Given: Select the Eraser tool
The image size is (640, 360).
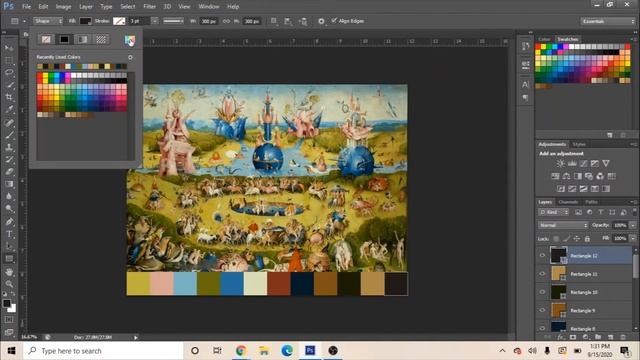Looking at the screenshot, I should pos(9,171).
